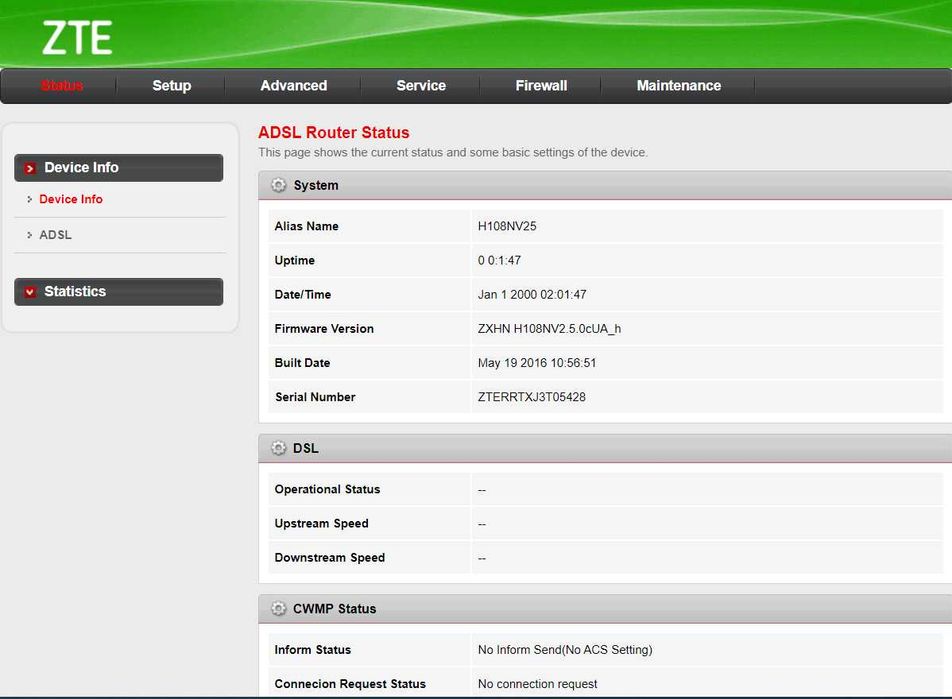
Task: Click red chevron icon on Statistics header
Action: [30, 292]
